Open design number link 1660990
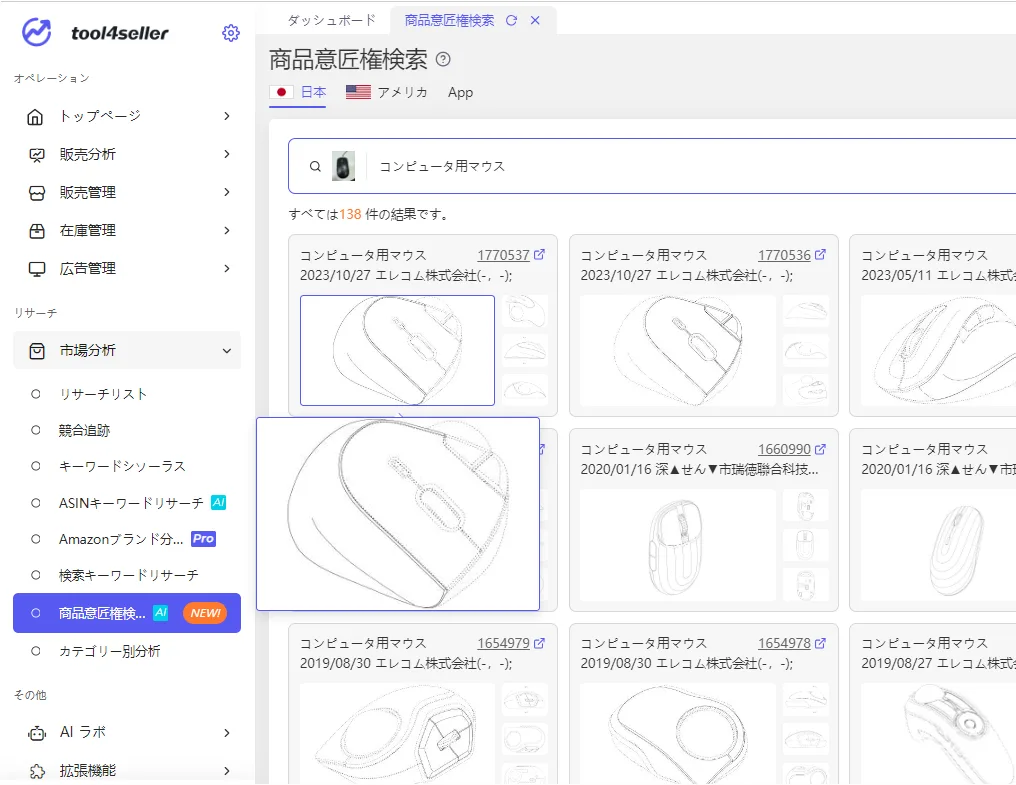This screenshot has height=785, width=1016. (784, 449)
